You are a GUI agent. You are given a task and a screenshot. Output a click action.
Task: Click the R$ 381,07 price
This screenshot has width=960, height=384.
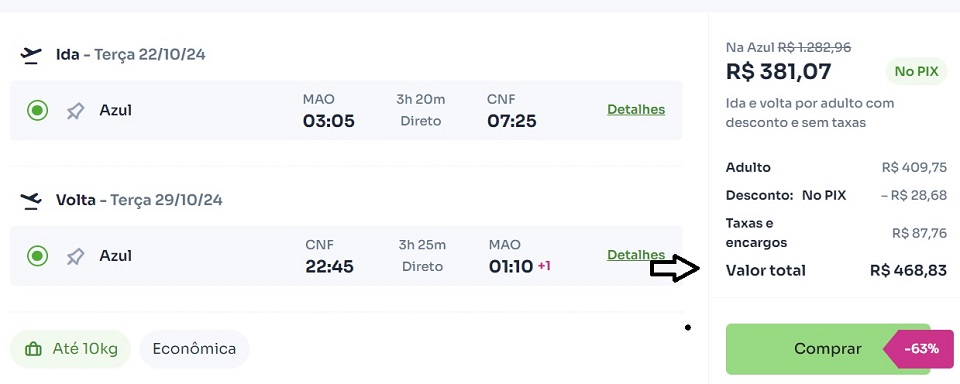(779, 72)
